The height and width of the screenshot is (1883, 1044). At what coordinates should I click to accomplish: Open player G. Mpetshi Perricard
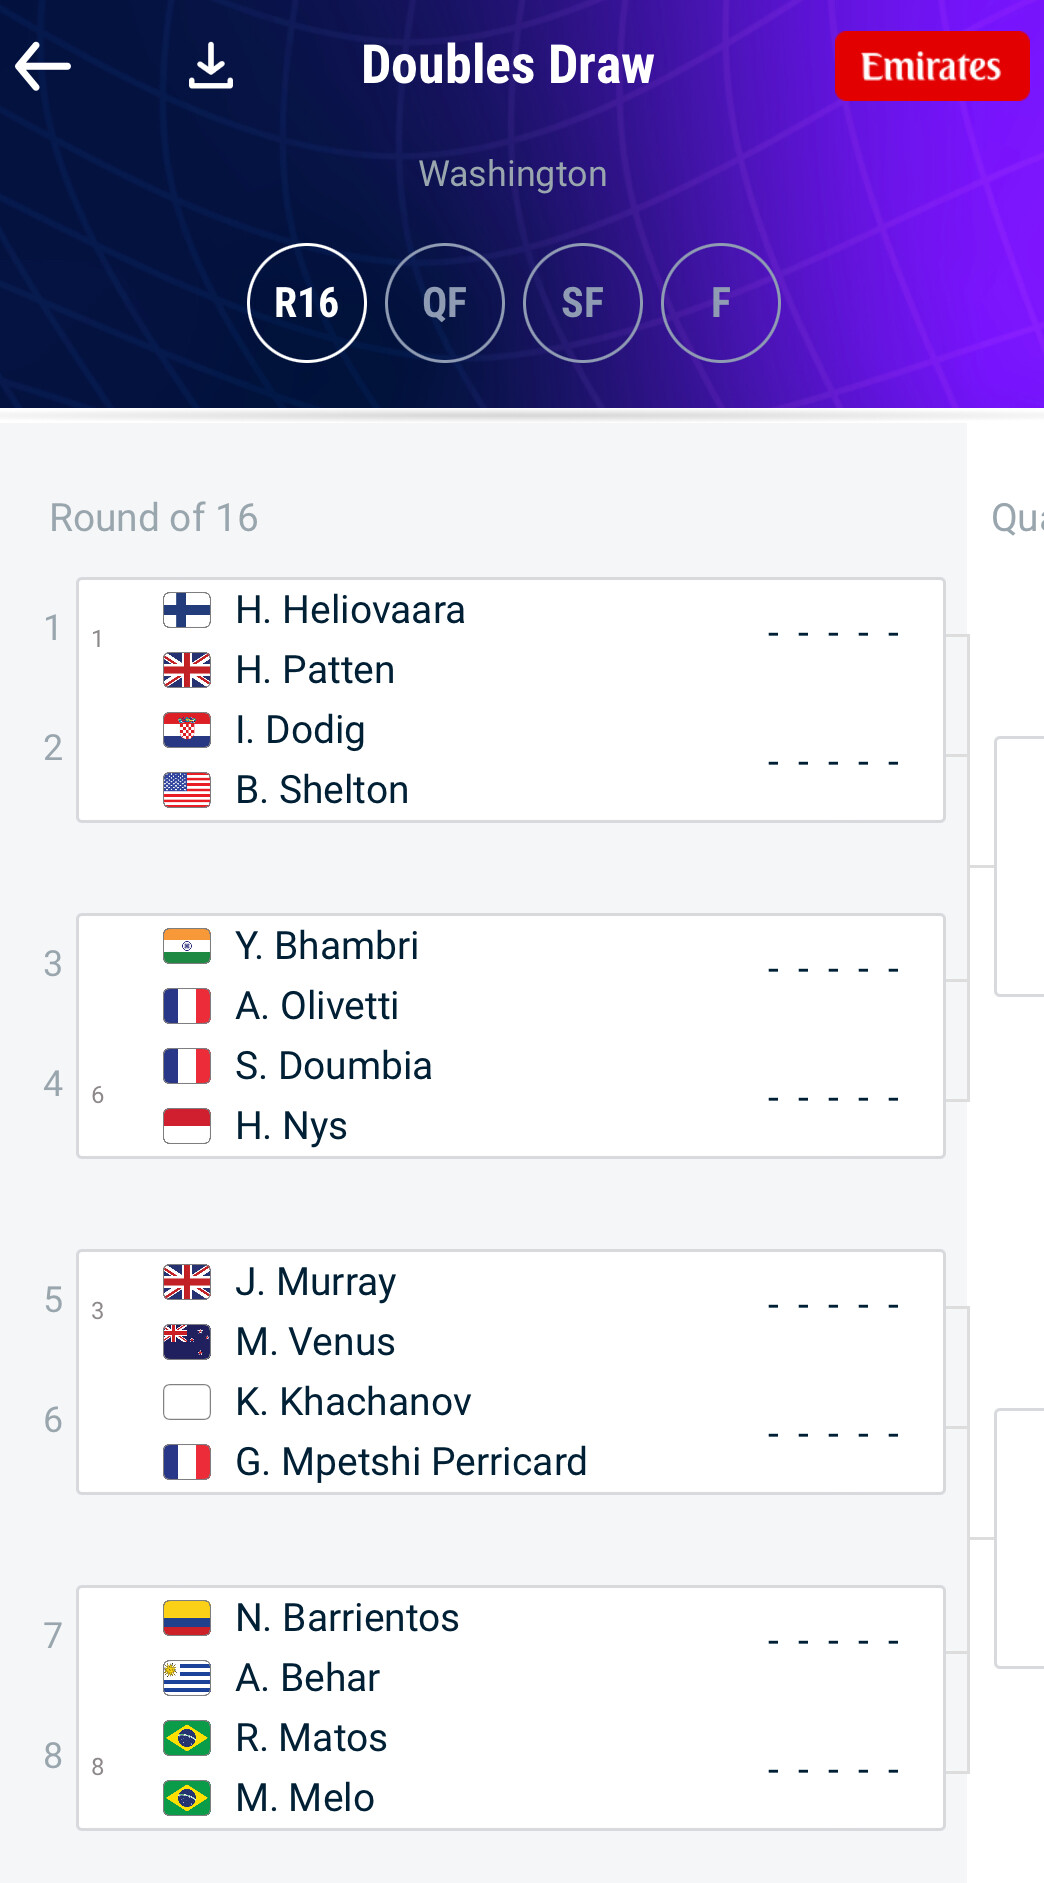coord(411,1462)
